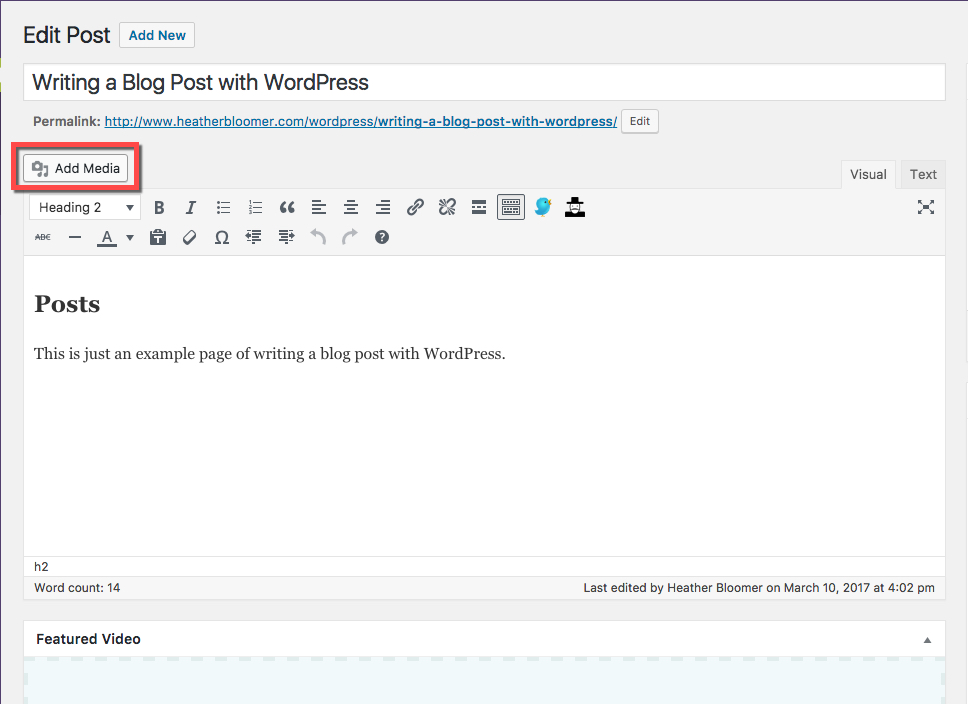
Task: Click the Word count: 14 status
Action: point(77,588)
